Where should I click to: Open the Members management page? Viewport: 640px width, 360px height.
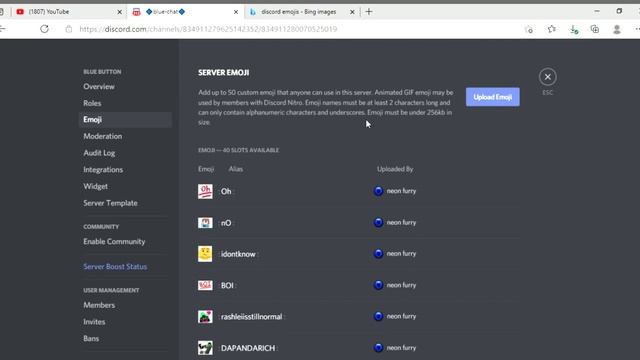pyautogui.click(x=99, y=305)
